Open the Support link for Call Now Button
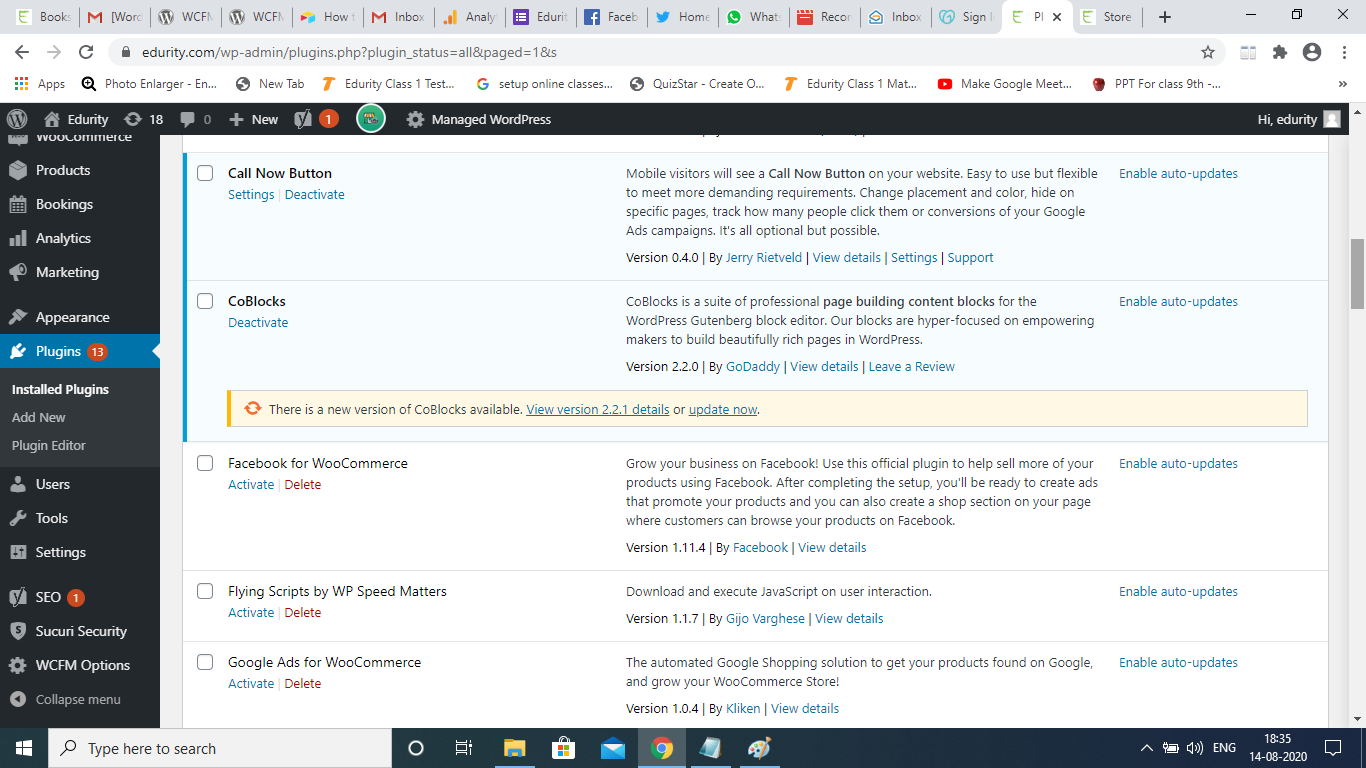Screen dimensions: 1366x768 [970, 258]
